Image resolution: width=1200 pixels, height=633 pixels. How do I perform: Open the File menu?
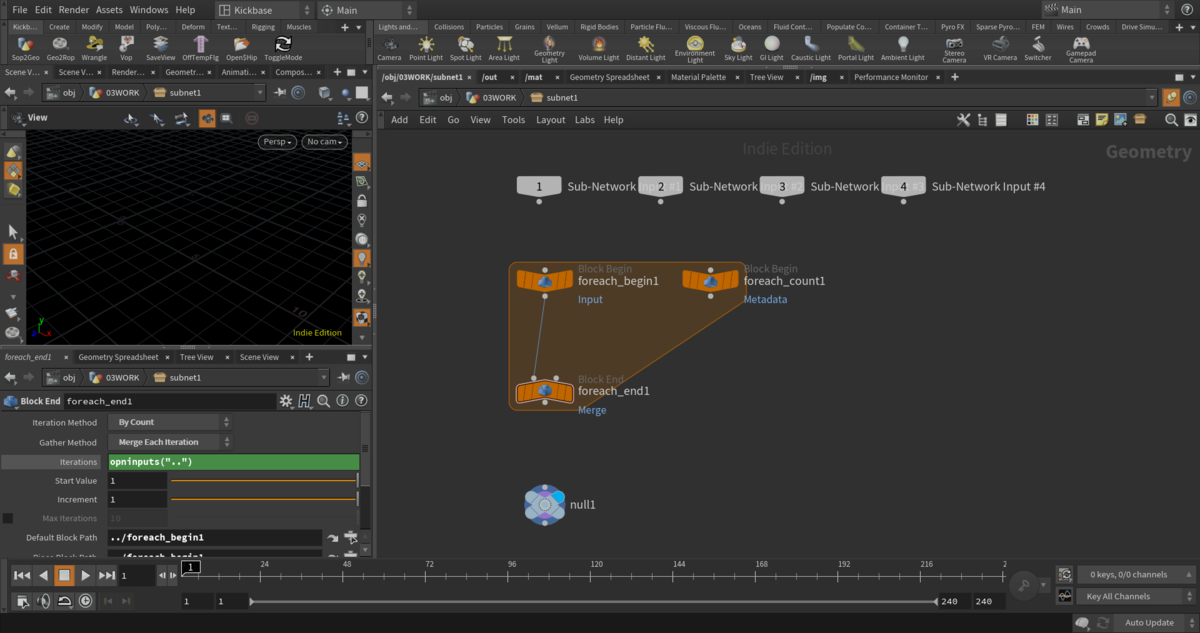(20, 9)
